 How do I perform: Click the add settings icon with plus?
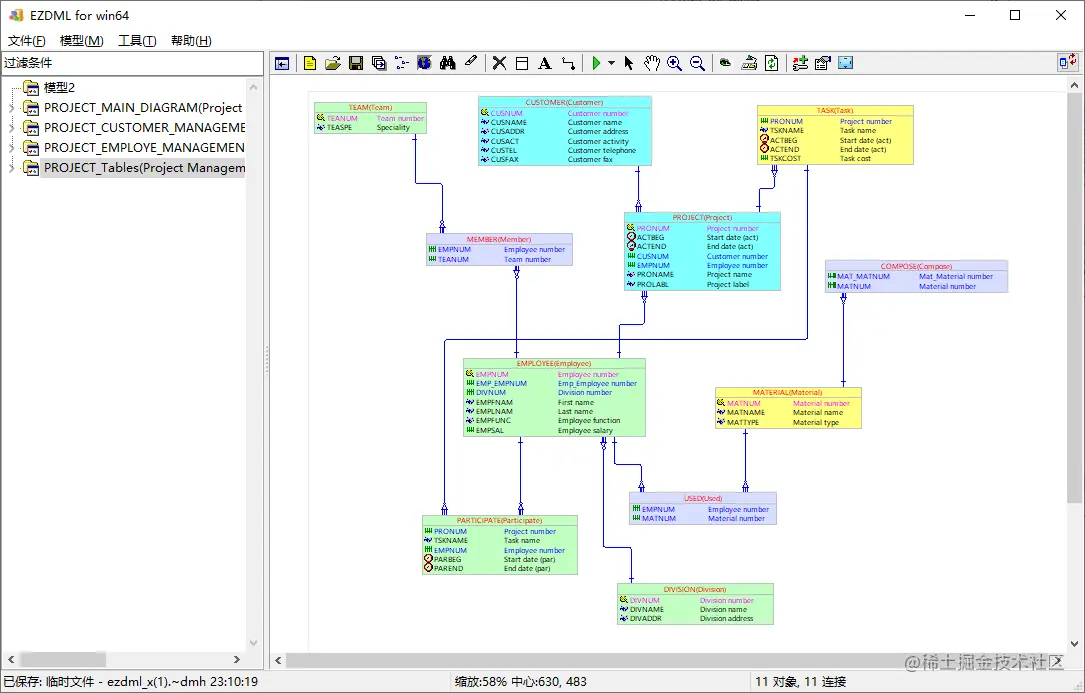pyautogui.click(x=800, y=64)
